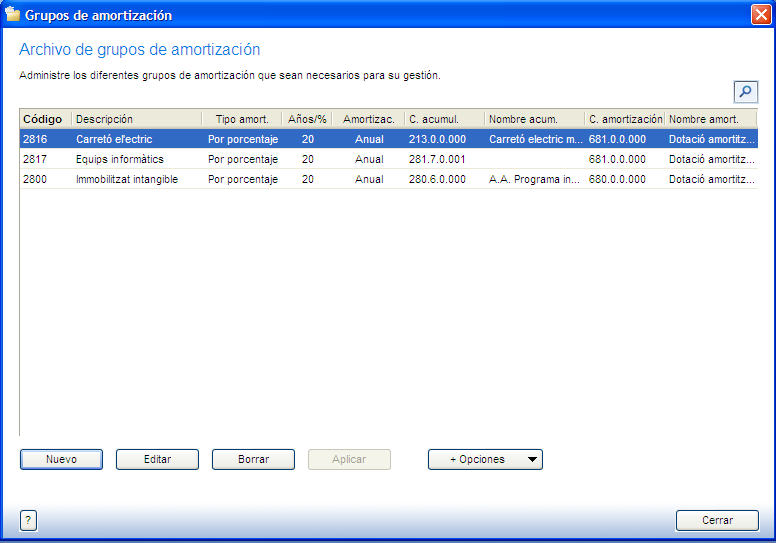
Task: Click the Amortizac. column header
Action: click(x=368, y=119)
